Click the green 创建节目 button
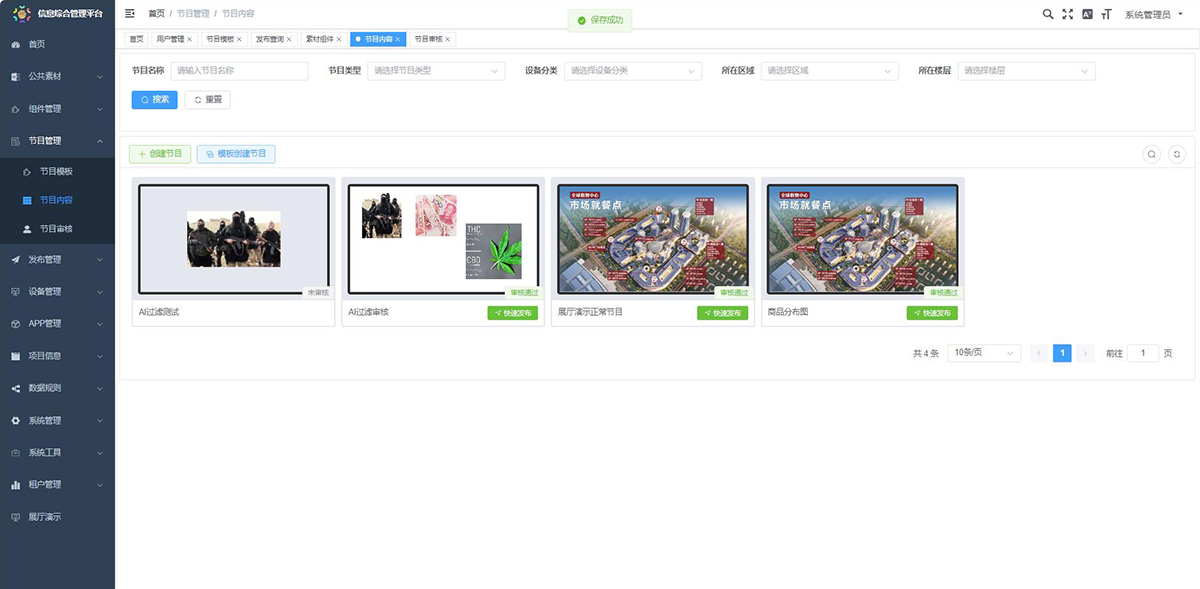The image size is (1200, 589). pyautogui.click(x=160, y=154)
